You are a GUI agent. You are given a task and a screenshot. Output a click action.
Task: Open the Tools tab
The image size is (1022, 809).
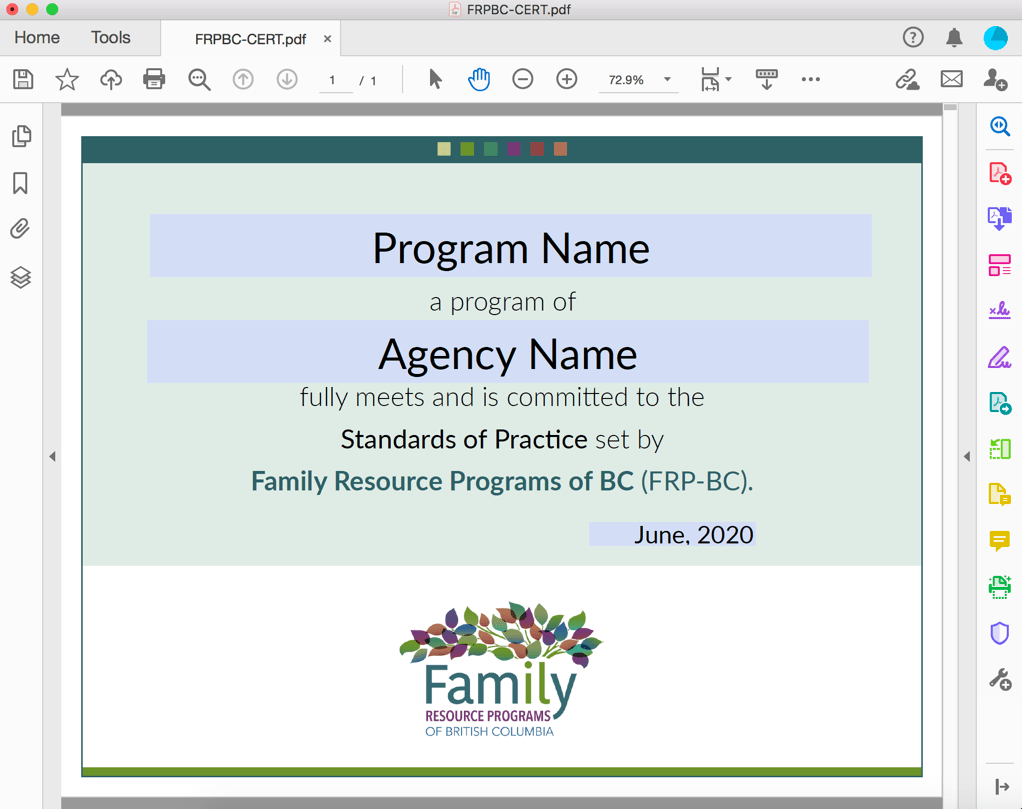tap(110, 38)
